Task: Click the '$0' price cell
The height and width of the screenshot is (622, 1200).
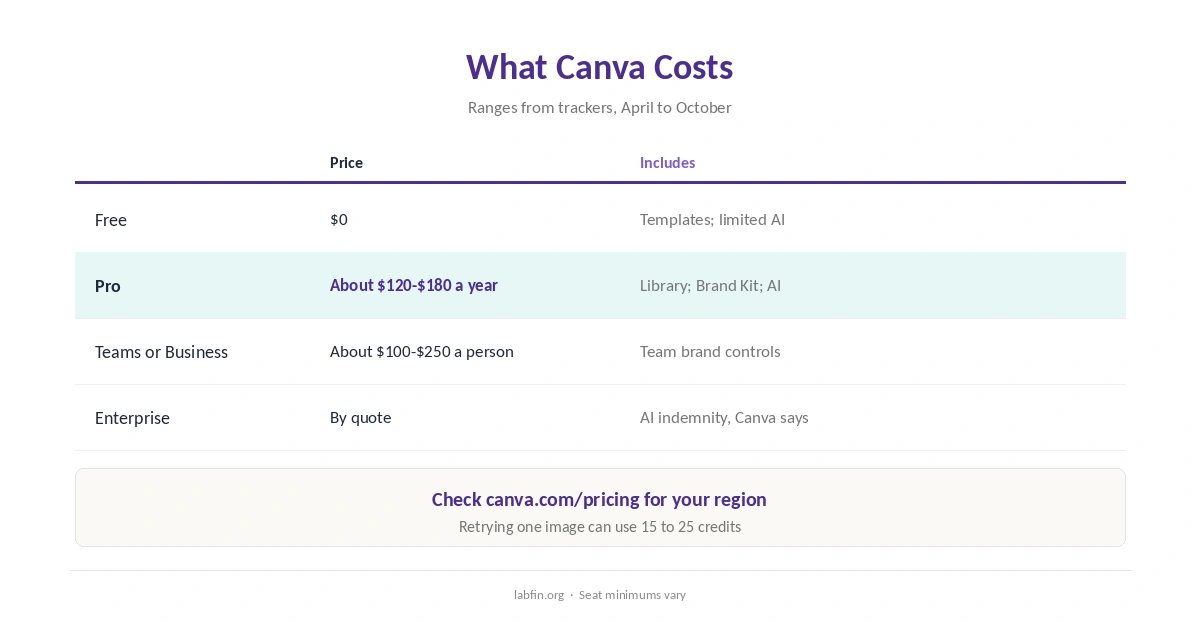Action: [x=339, y=219]
